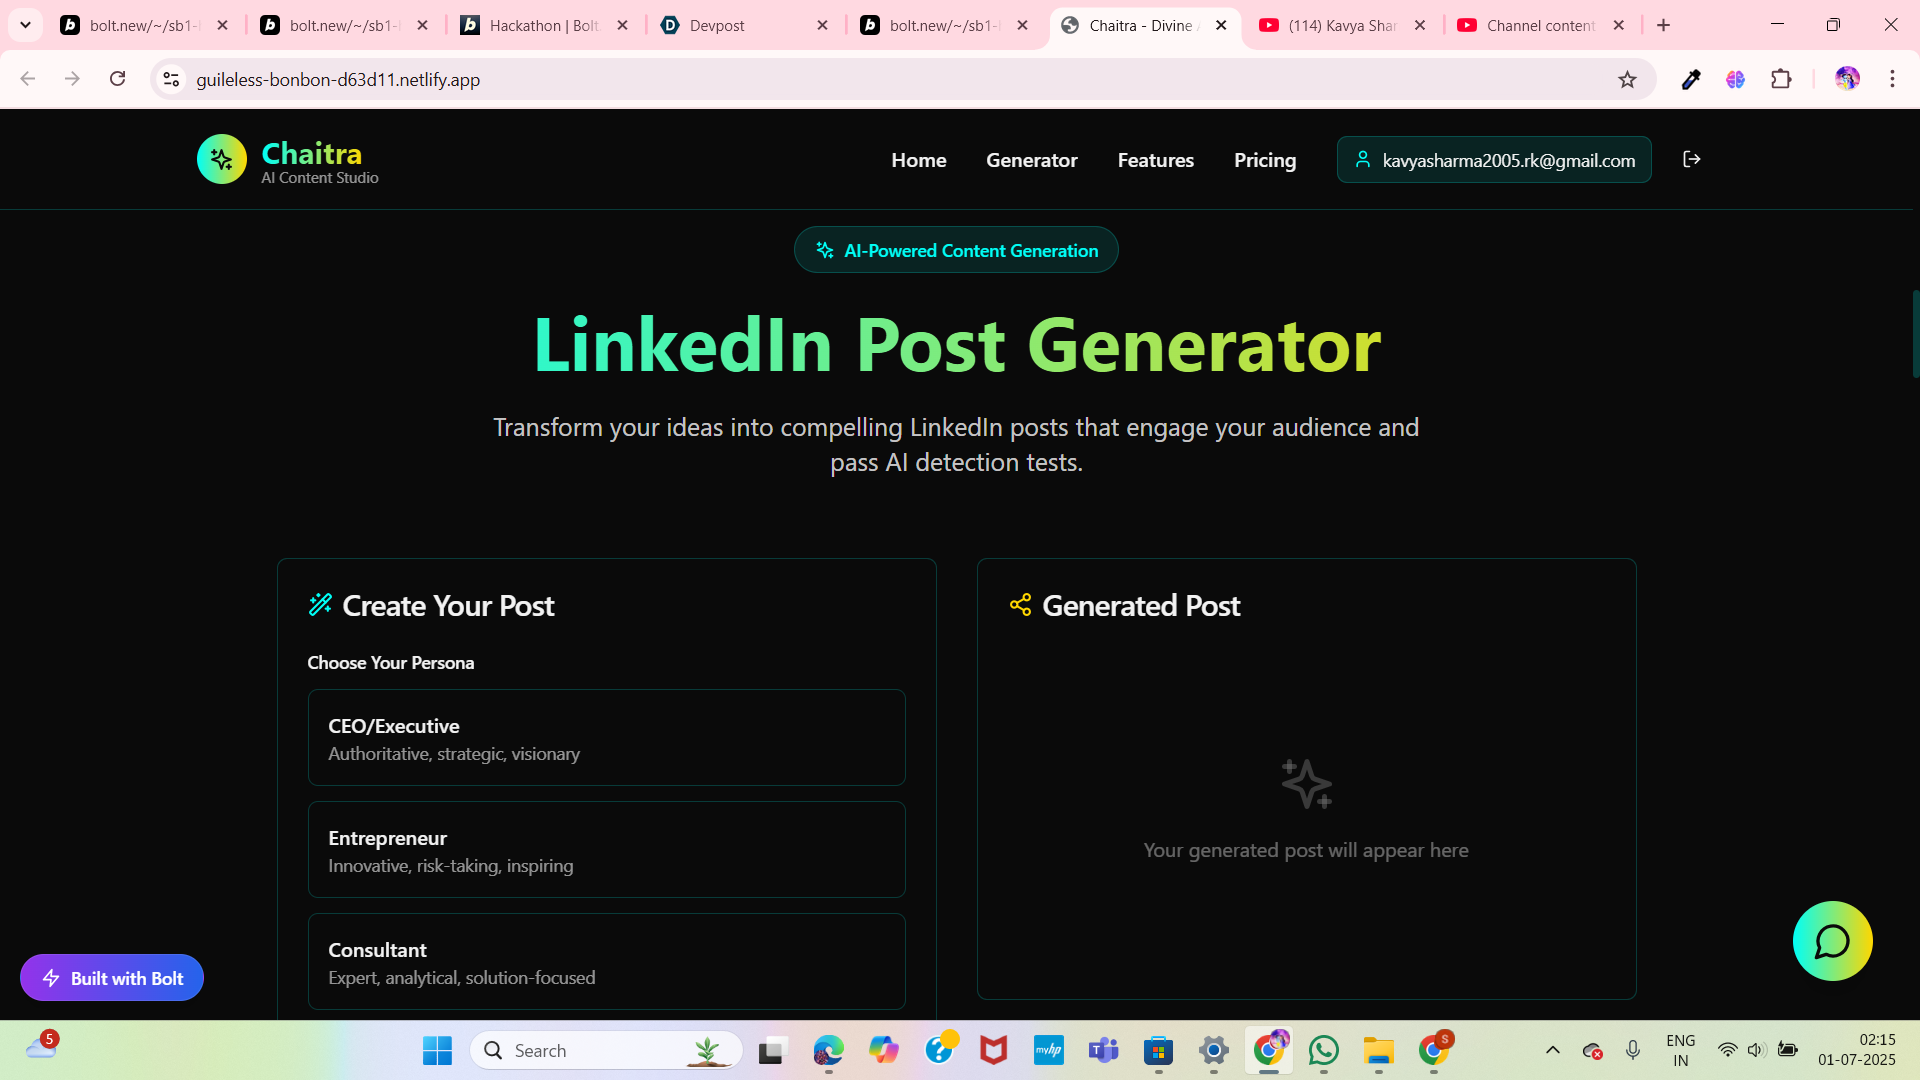Click the logout icon in header

1691,159
